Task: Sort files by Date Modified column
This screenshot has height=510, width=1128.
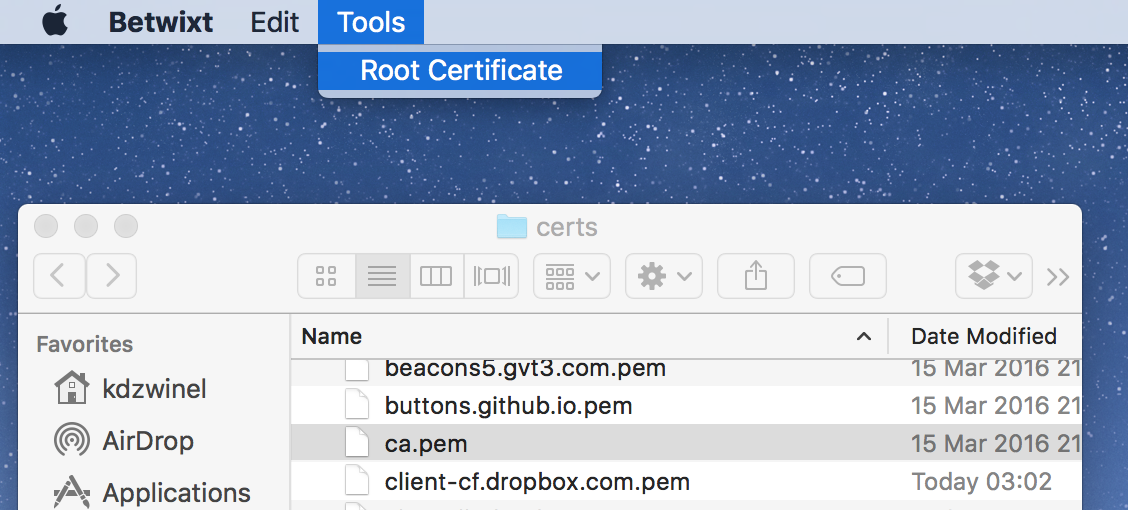Action: 983,337
